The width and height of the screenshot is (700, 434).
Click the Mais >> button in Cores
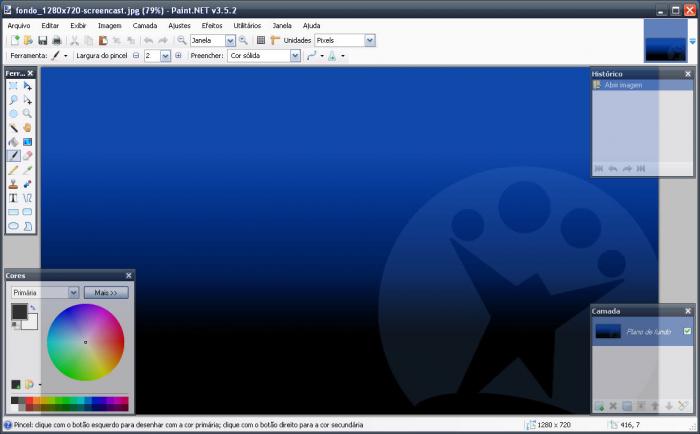[x=106, y=292]
